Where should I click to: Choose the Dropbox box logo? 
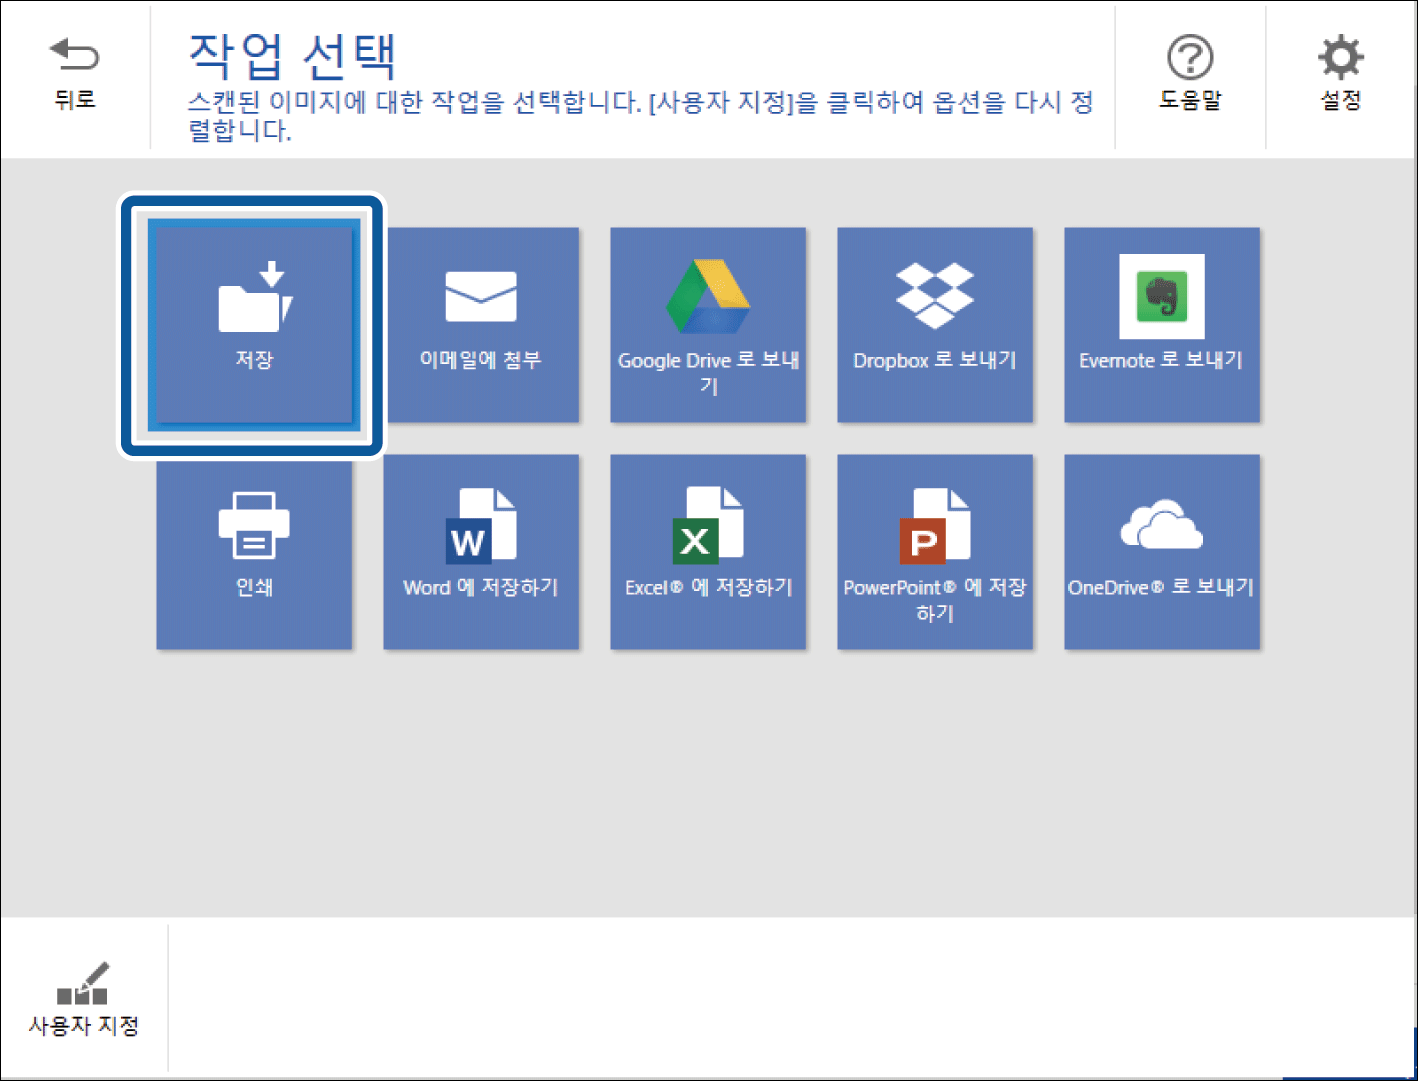coord(934,295)
